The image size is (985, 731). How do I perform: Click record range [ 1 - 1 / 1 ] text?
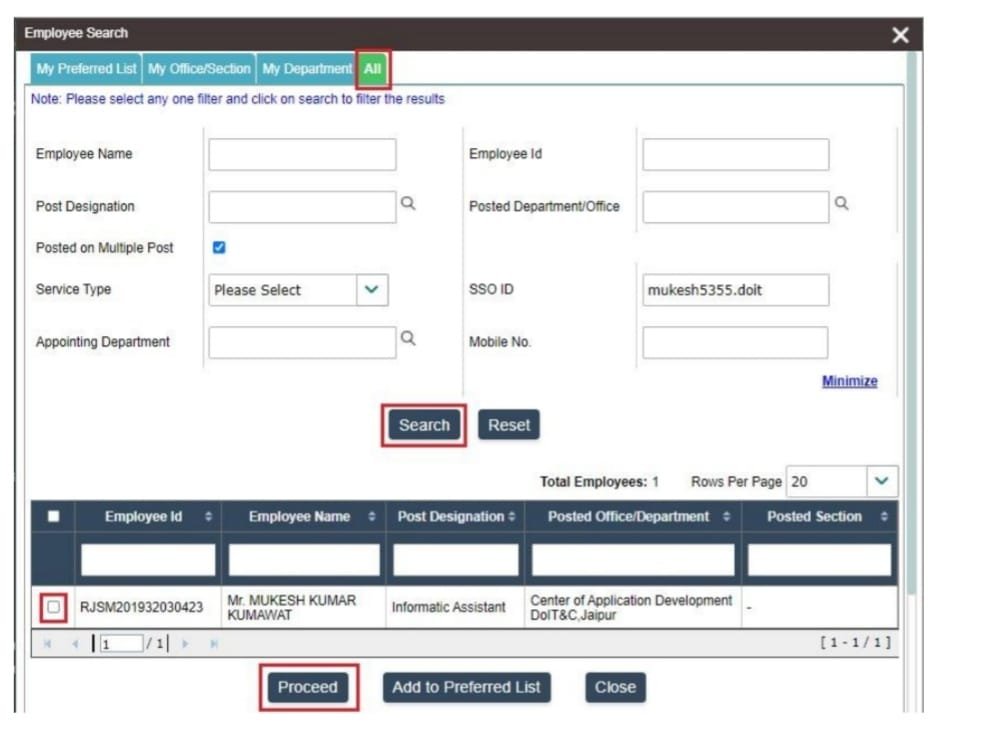point(856,642)
